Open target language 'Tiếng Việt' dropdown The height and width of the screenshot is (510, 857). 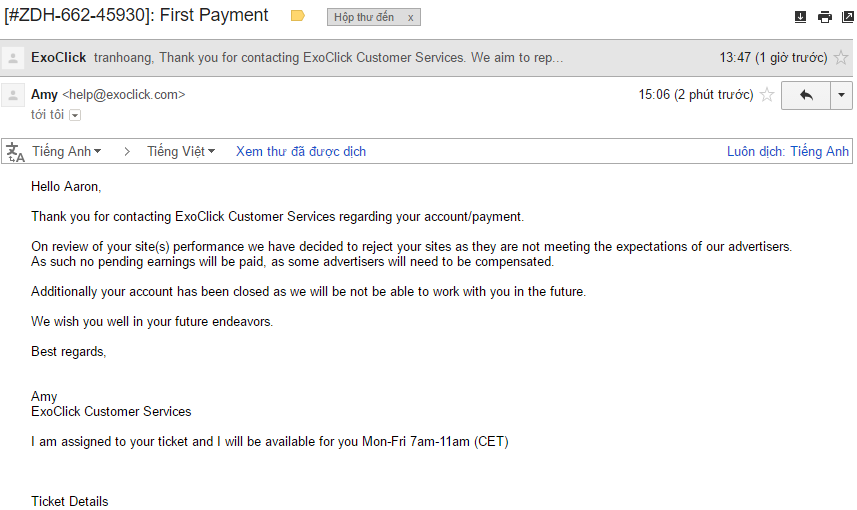pyautogui.click(x=181, y=152)
